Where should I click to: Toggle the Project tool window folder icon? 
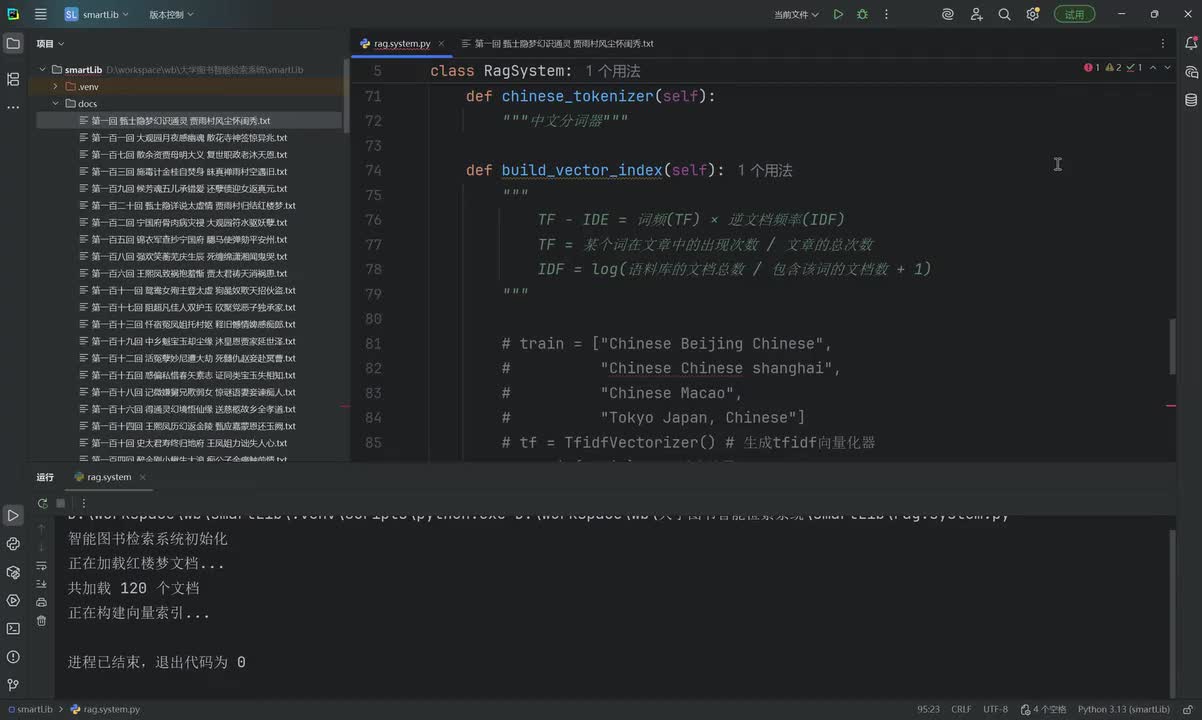(x=13, y=43)
